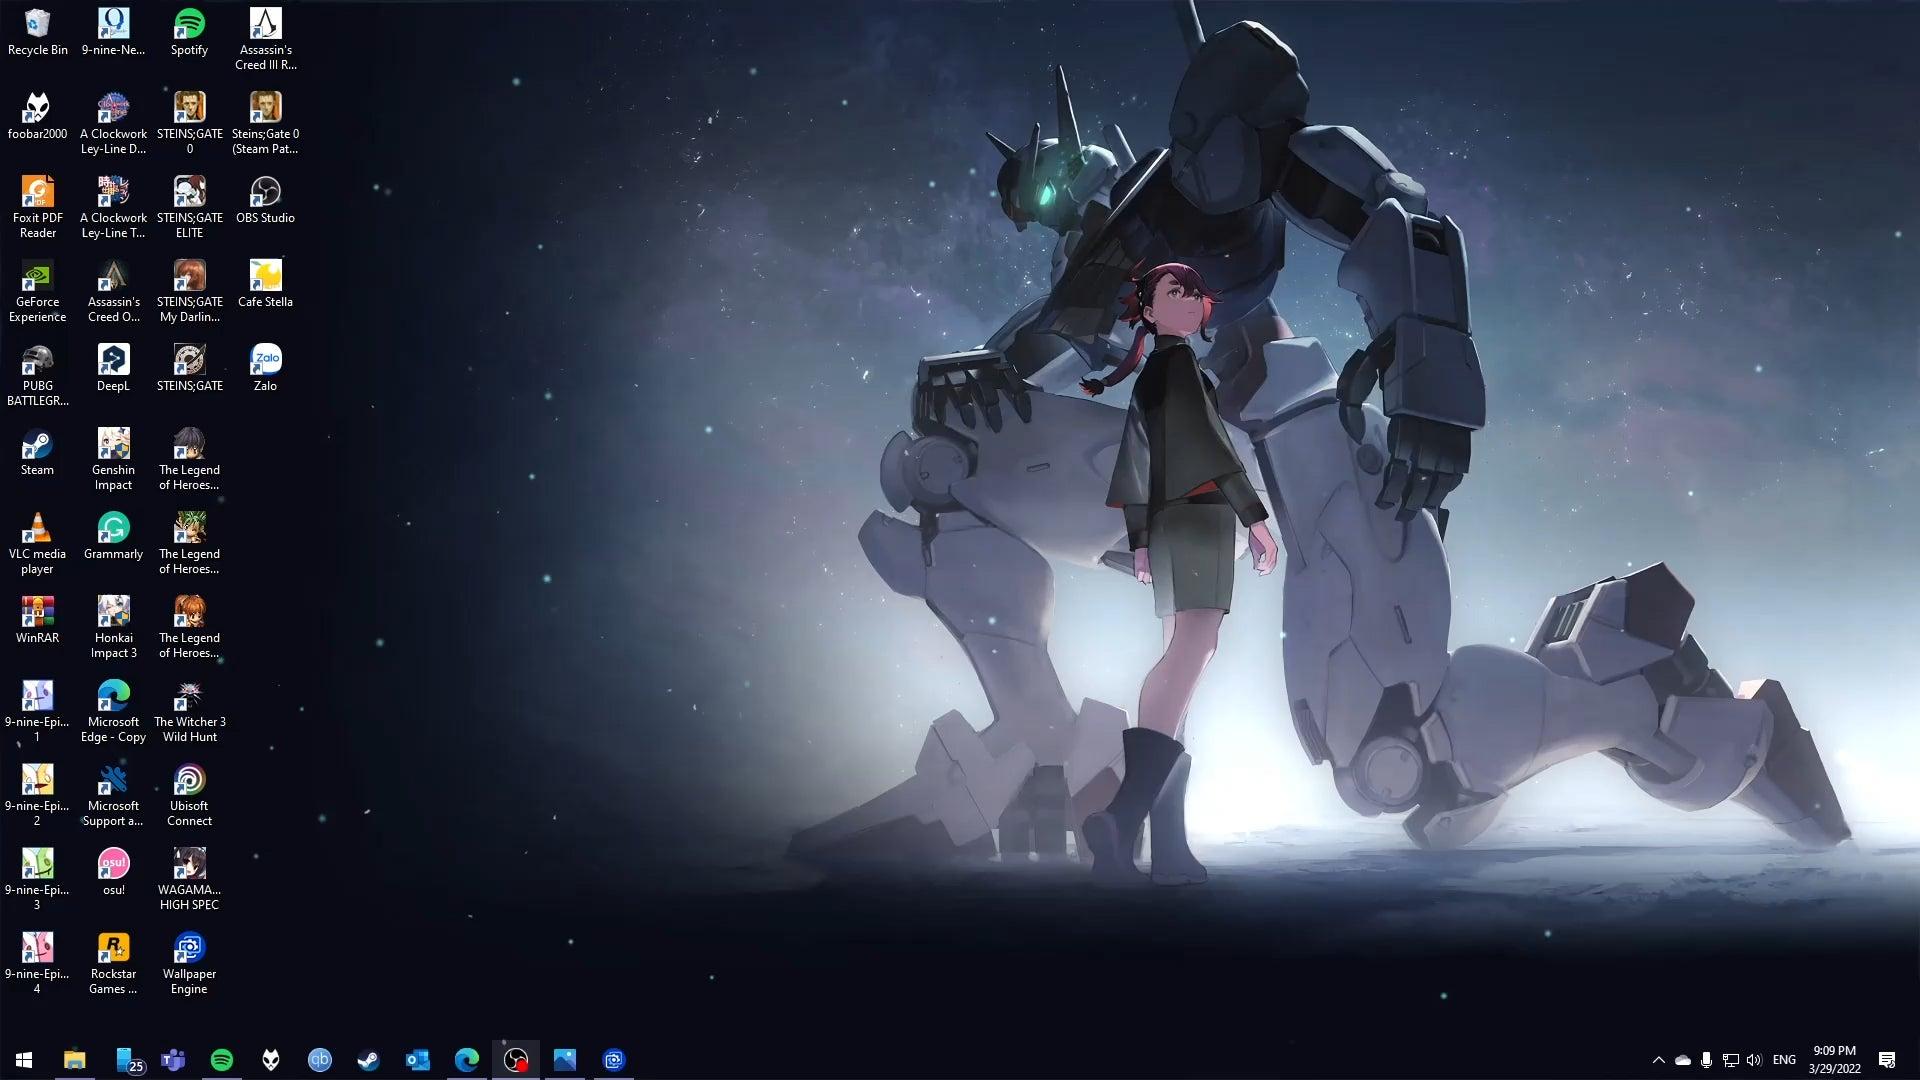This screenshot has width=1920, height=1080.
Task: Open the Windows Start menu
Action: pos(24,1059)
